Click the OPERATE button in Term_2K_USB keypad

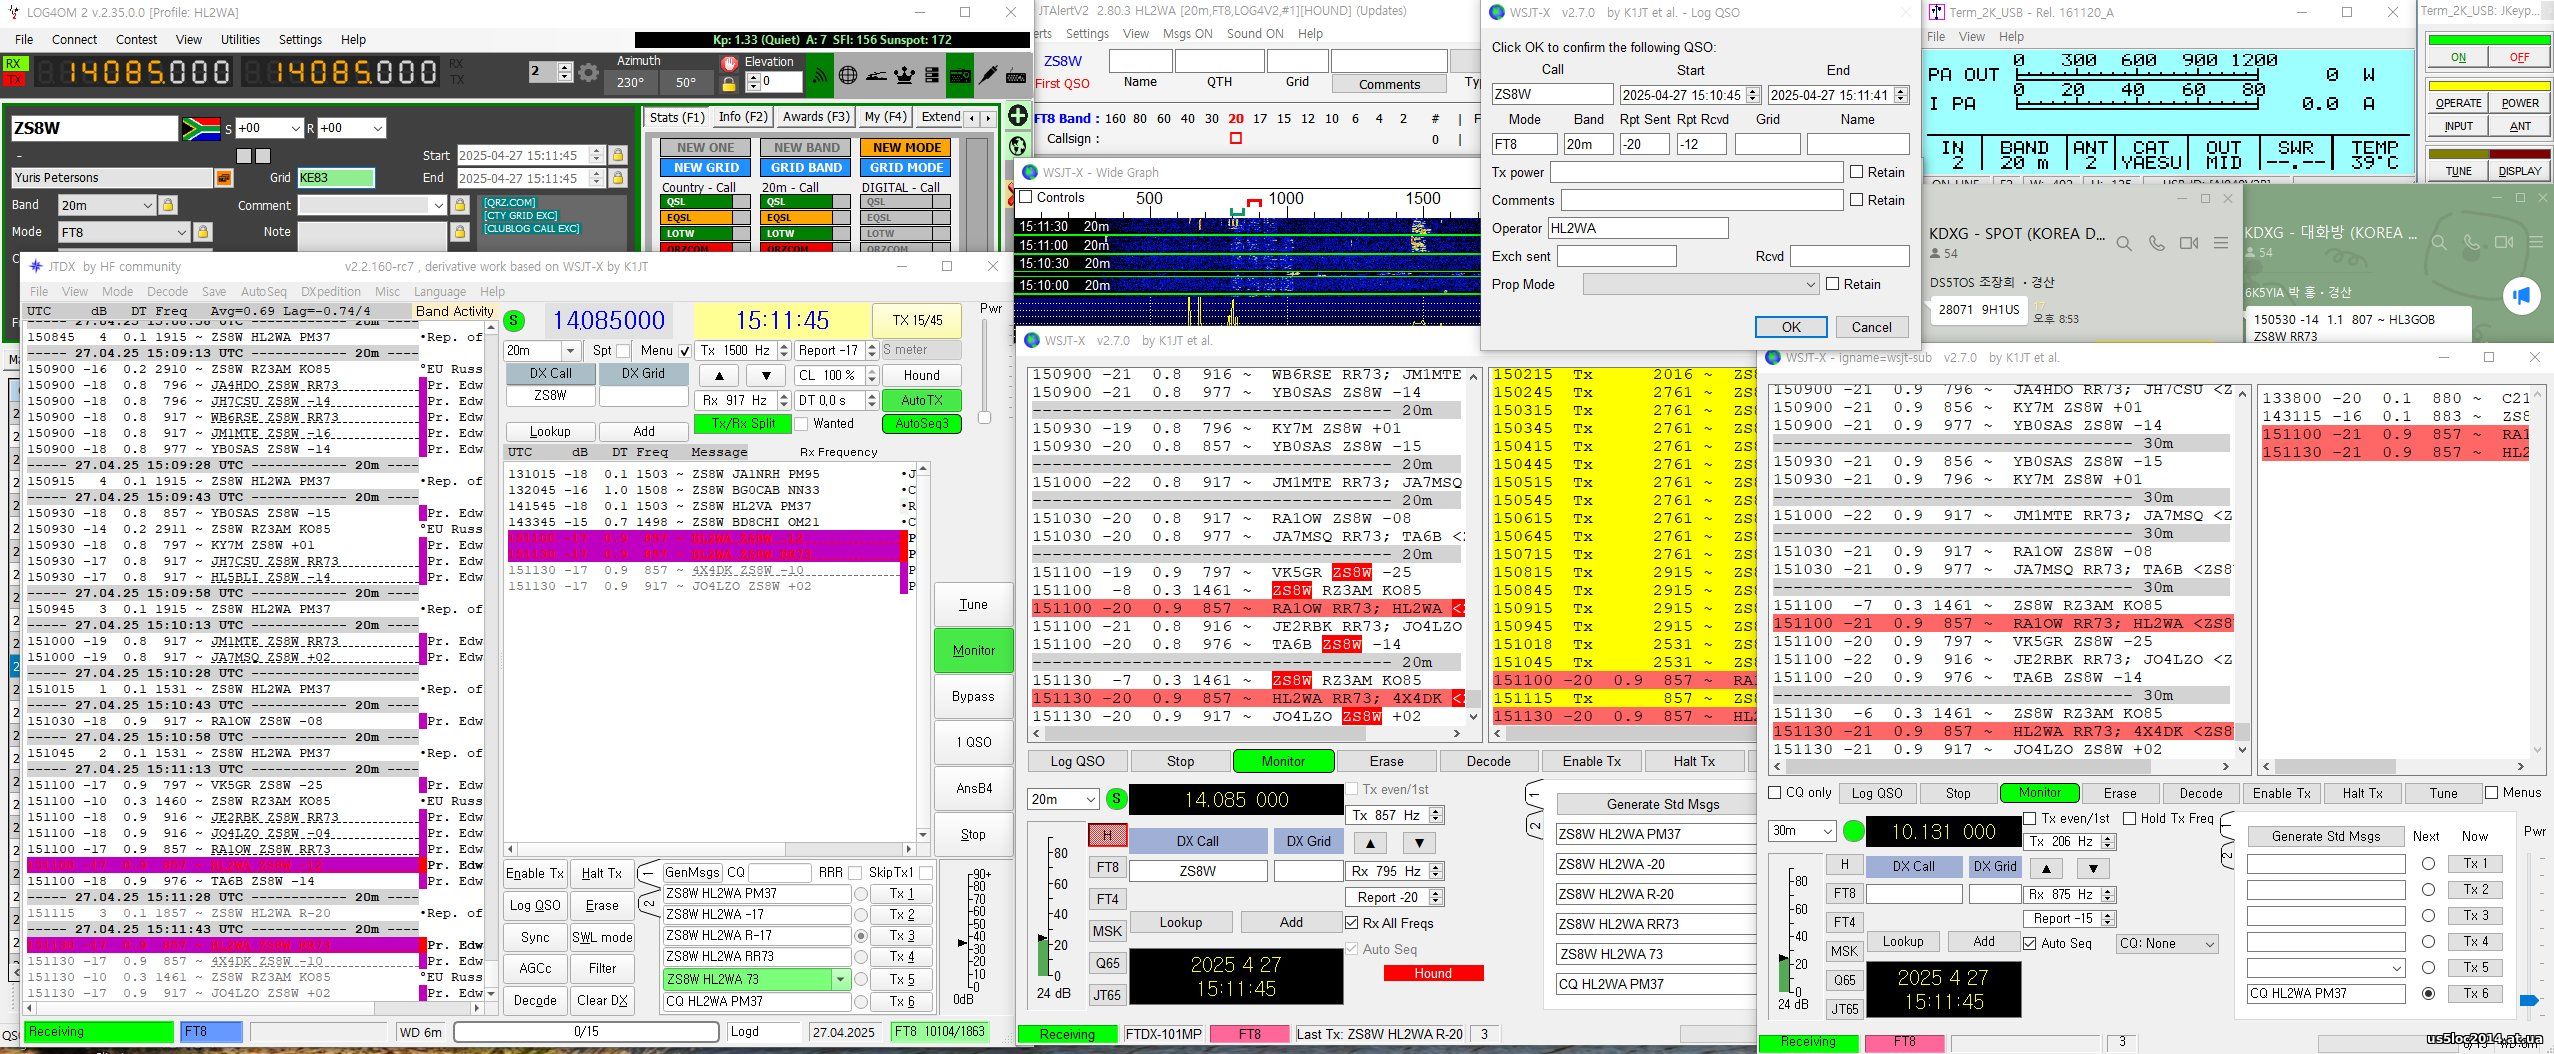(x=2458, y=103)
